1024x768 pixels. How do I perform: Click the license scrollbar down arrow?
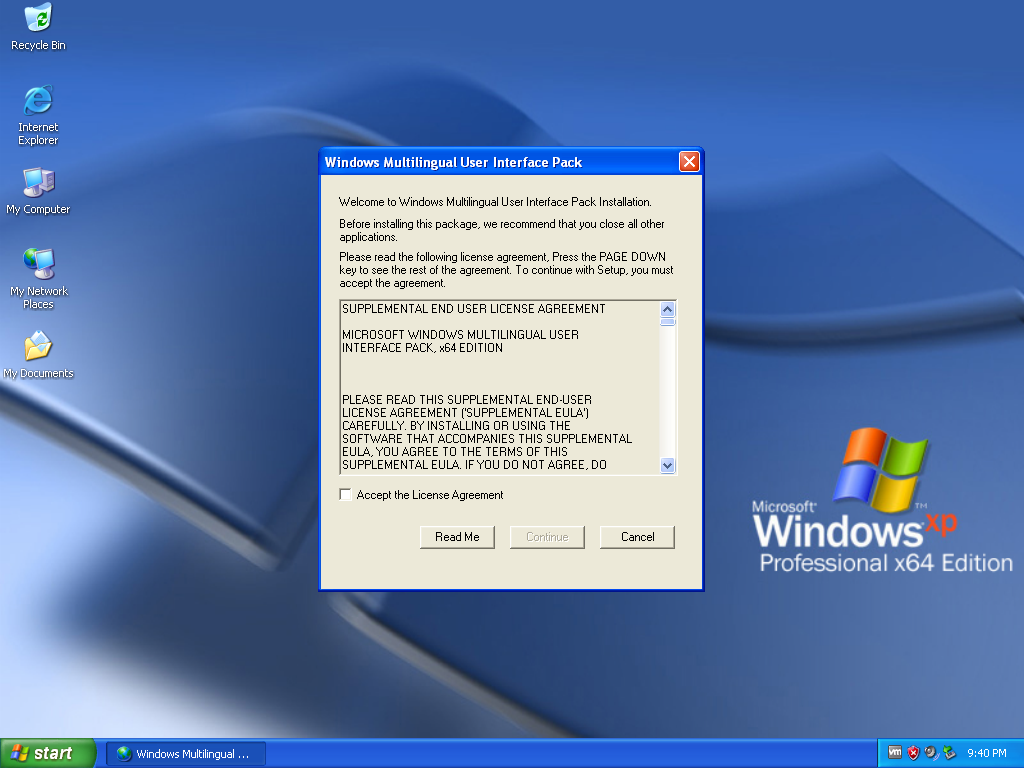(667, 465)
